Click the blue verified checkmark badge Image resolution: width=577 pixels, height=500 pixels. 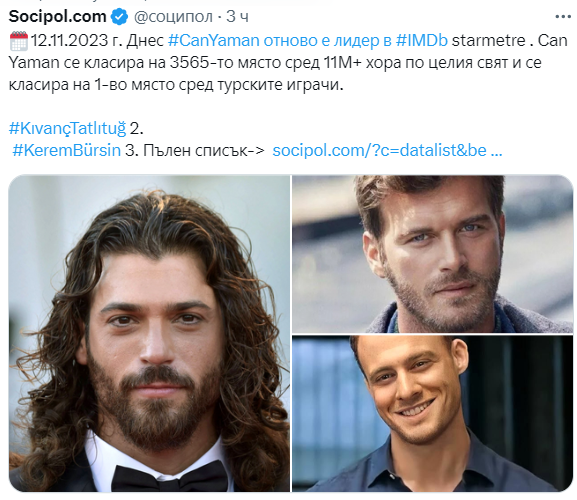119,17
